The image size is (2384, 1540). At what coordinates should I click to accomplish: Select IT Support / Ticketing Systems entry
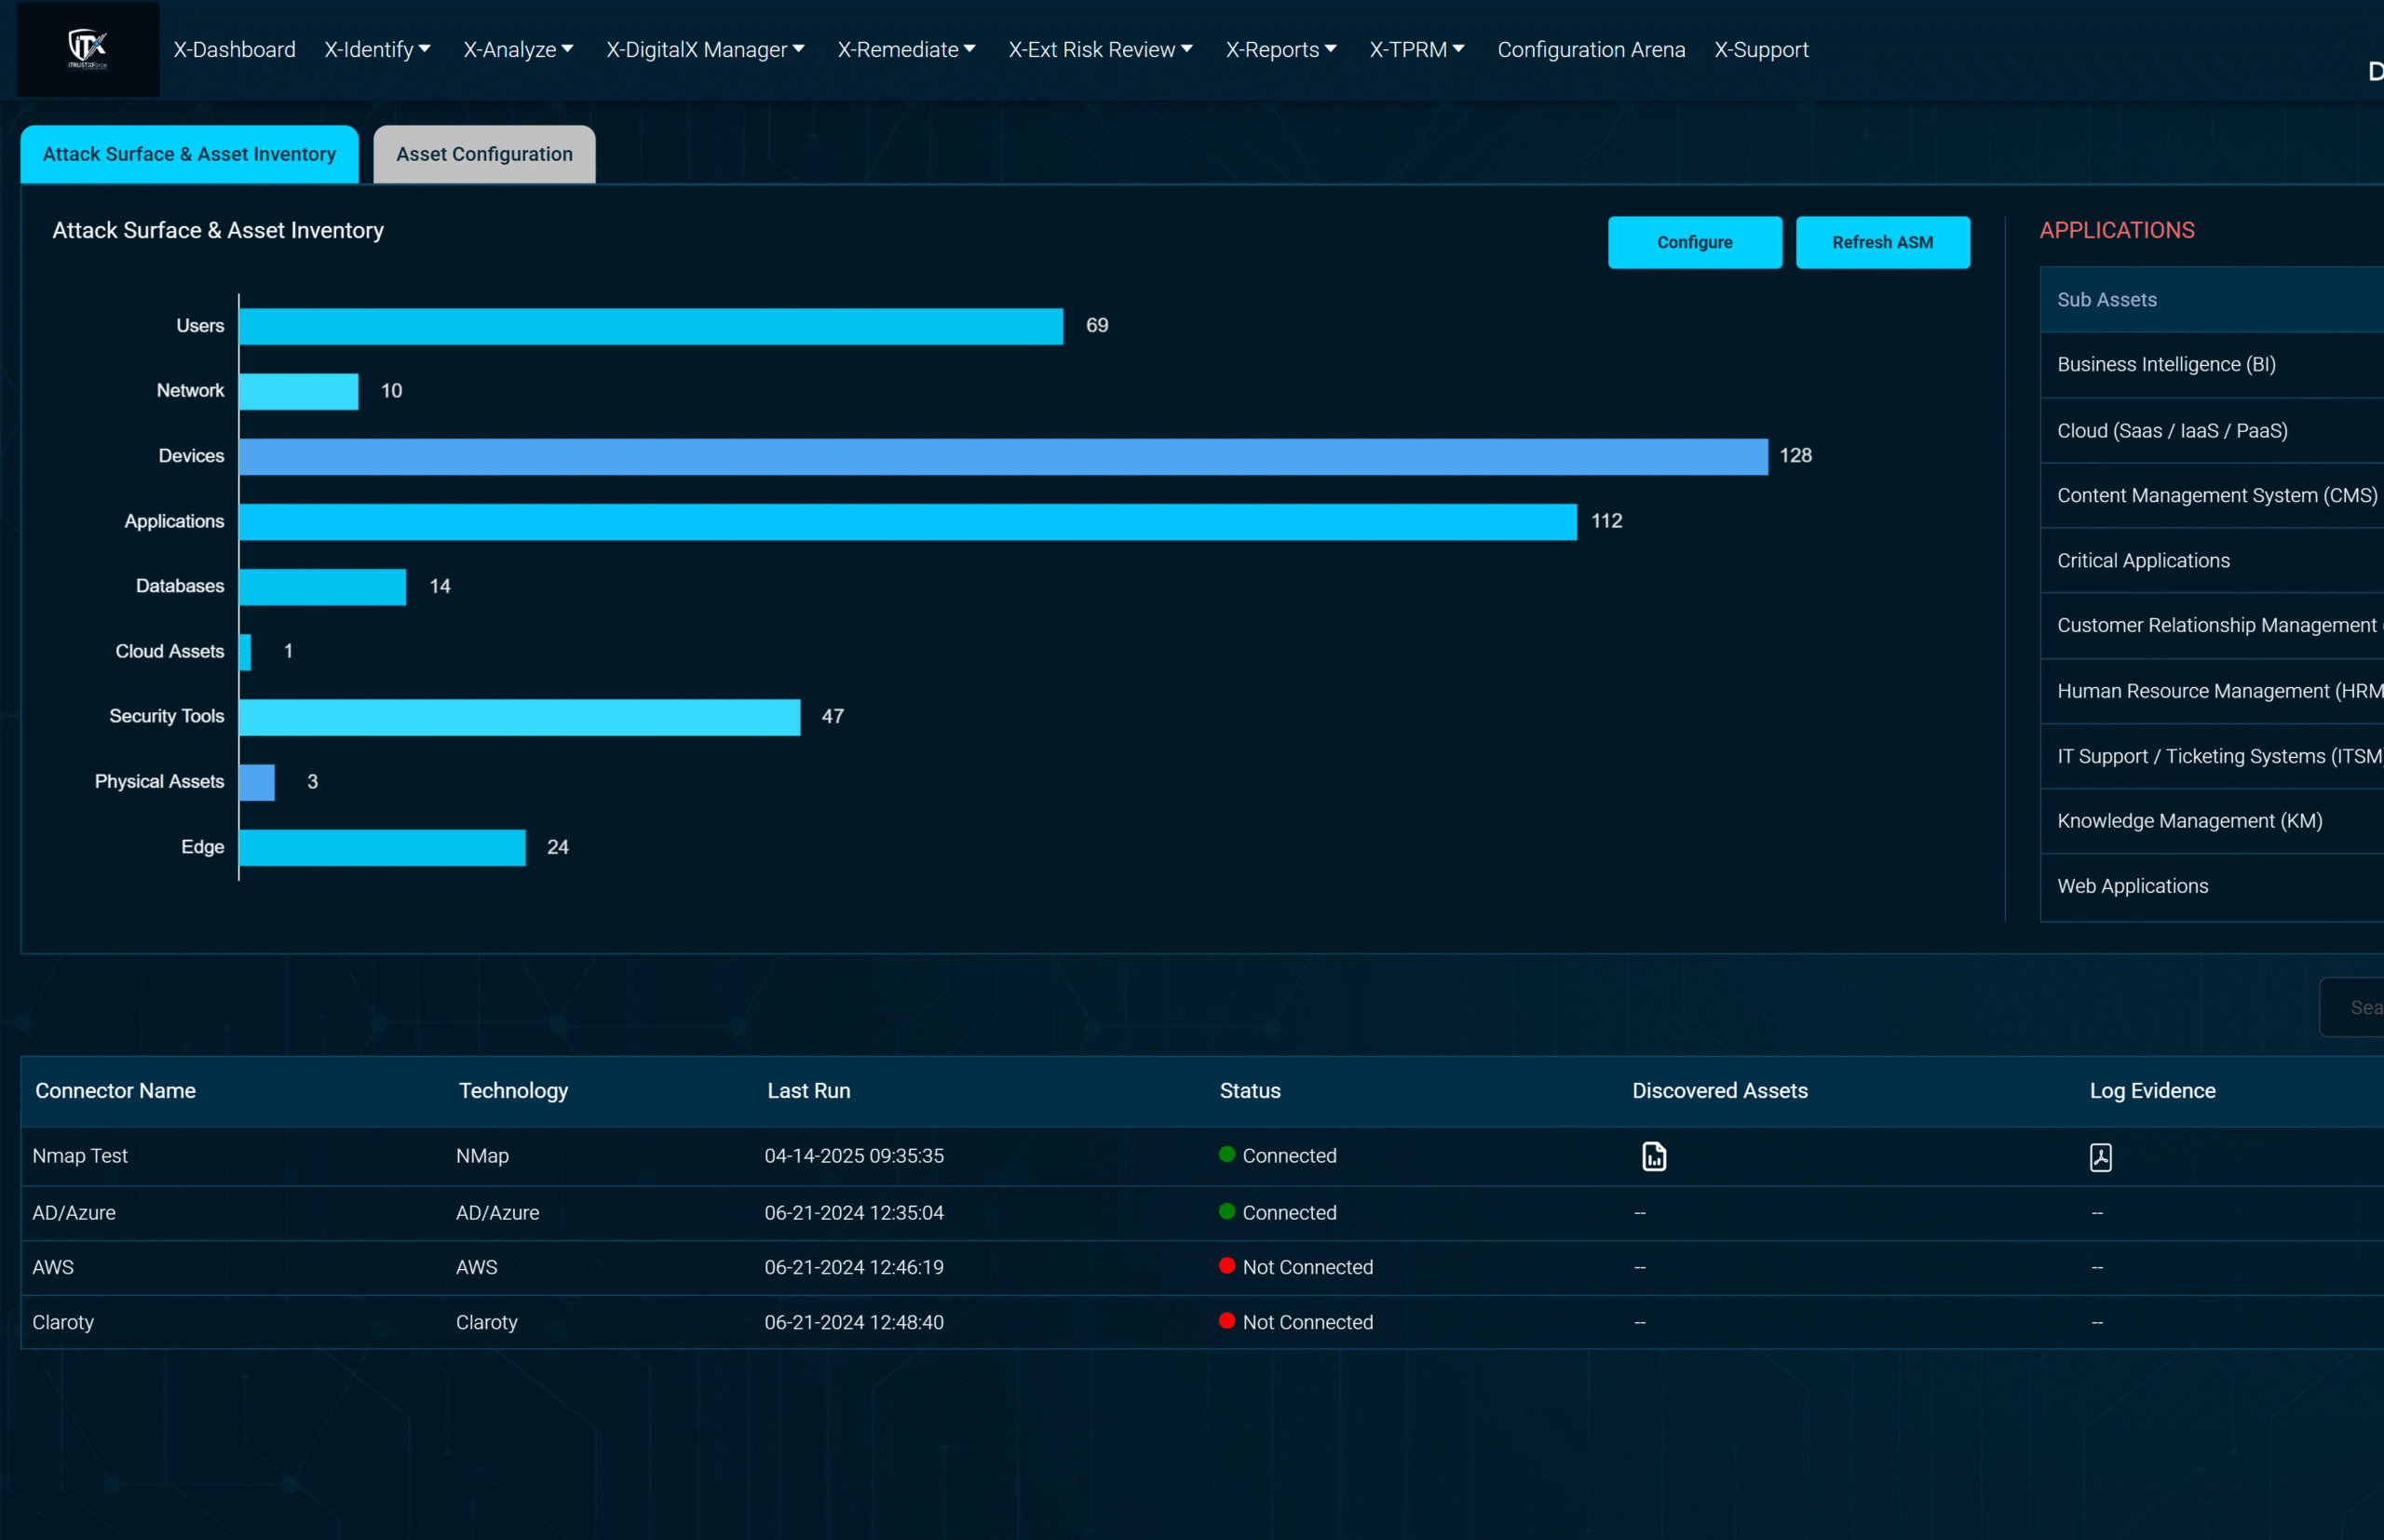tap(2212, 756)
